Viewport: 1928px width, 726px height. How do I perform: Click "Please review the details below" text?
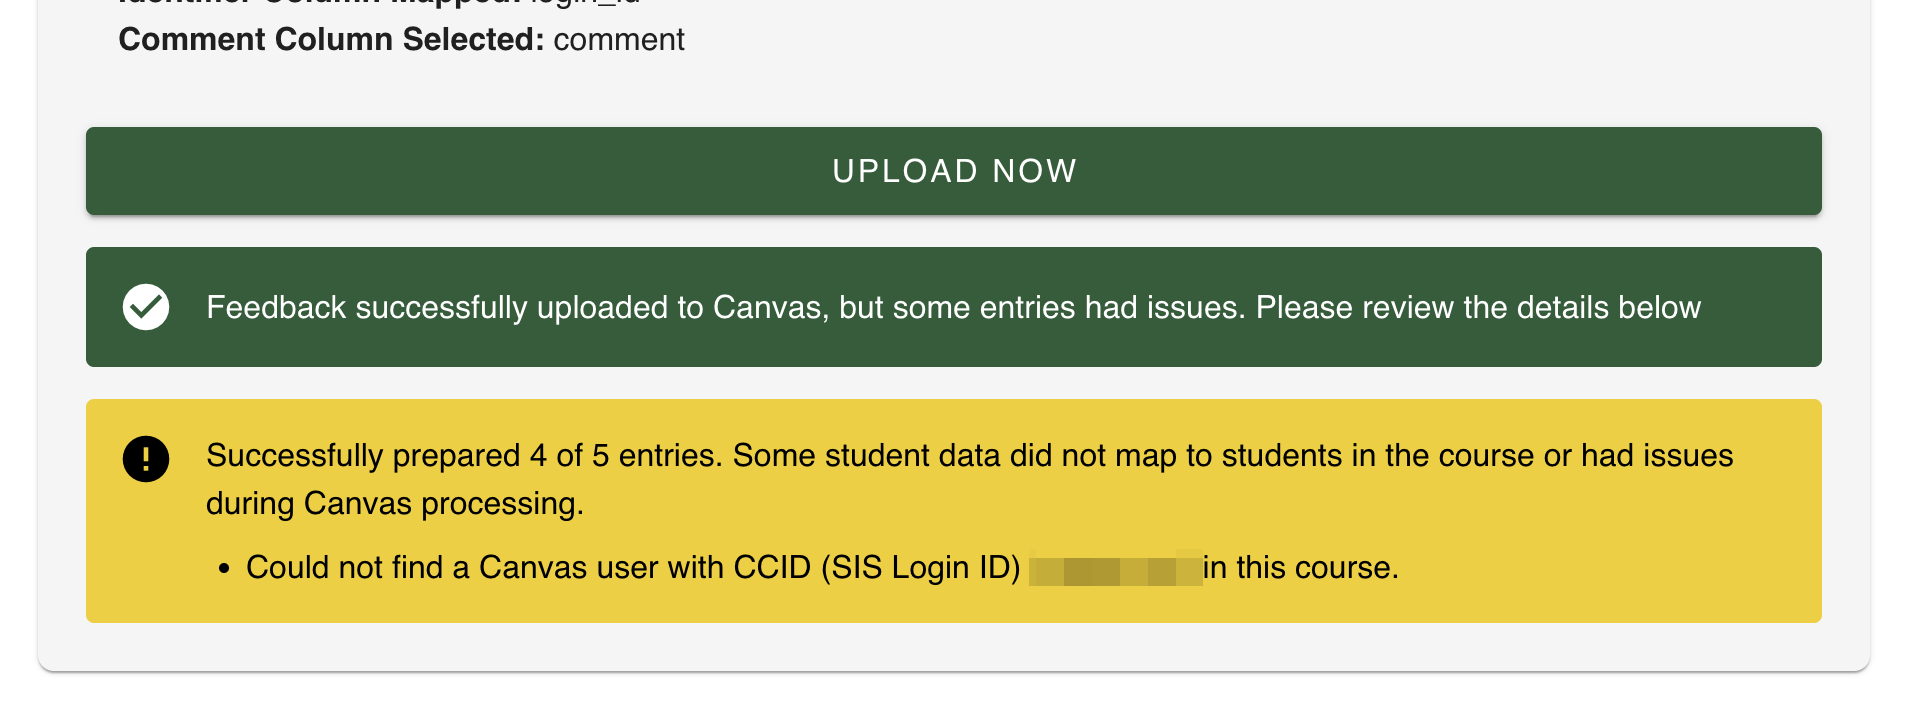coord(1478,308)
